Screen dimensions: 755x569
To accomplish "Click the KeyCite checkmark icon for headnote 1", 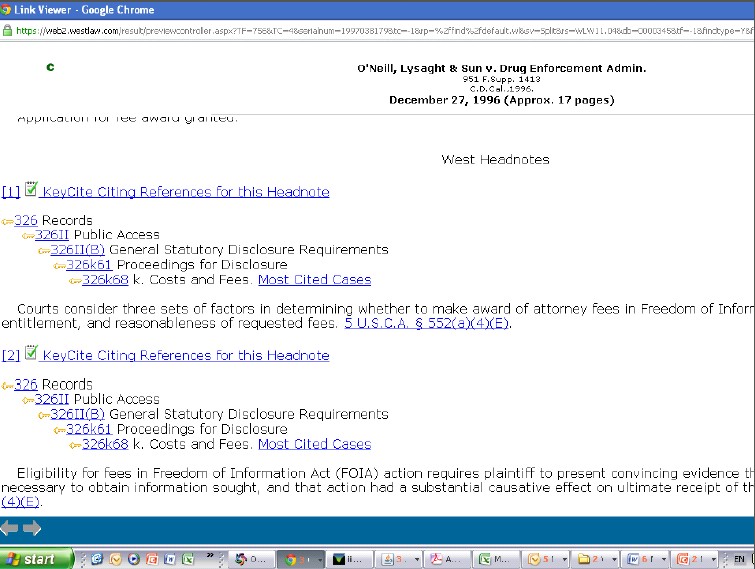I will click(x=31, y=189).
